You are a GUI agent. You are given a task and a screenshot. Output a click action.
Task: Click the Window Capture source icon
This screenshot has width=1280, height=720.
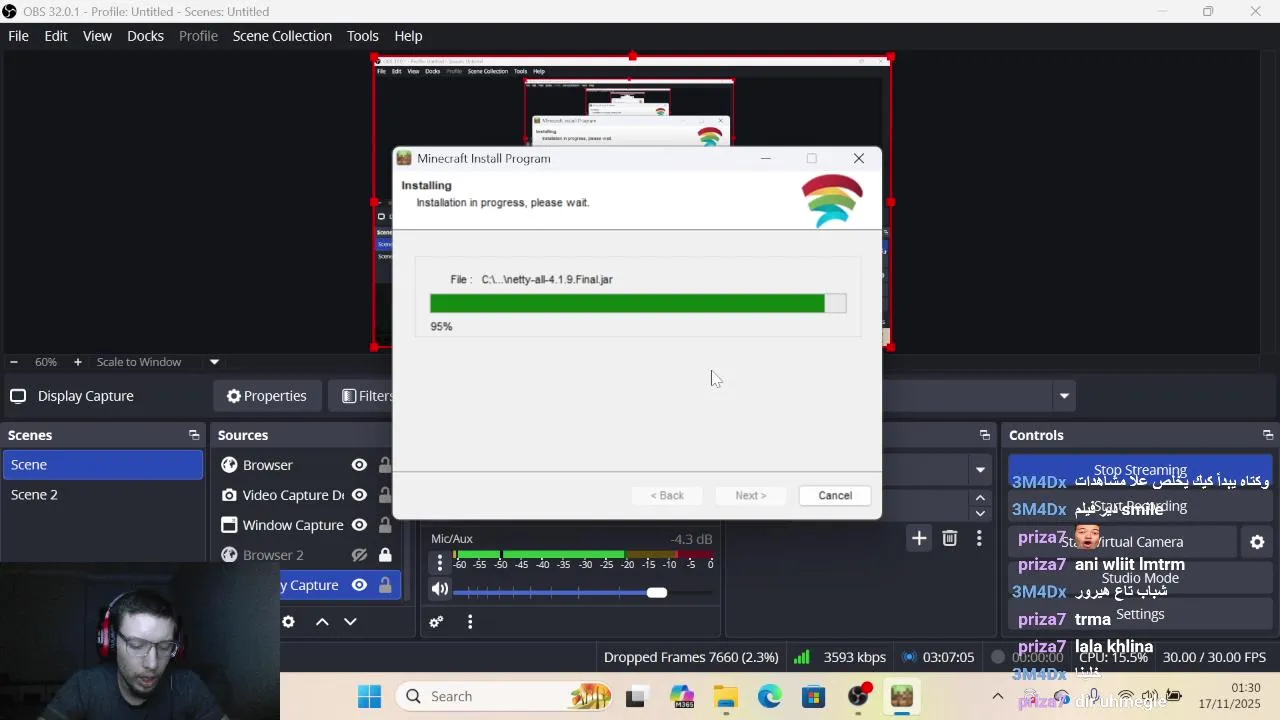[229, 525]
